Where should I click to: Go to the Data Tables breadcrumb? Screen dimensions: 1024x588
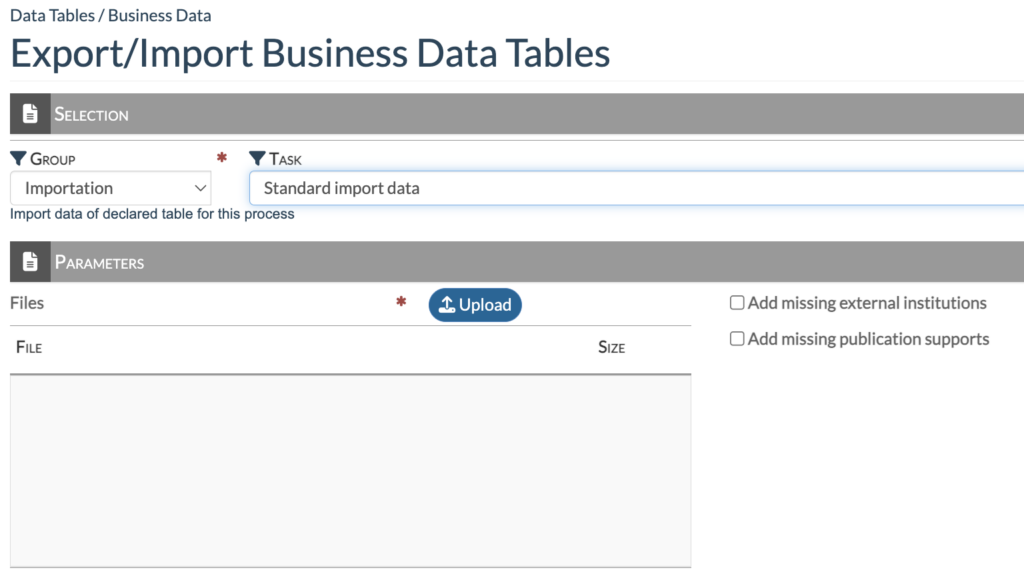(x=50, y=16)
